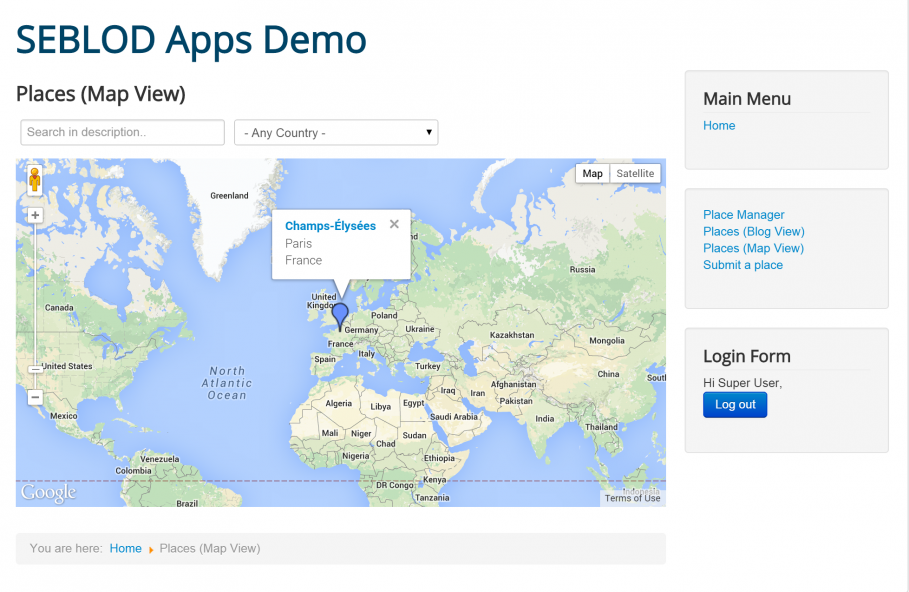This screenshot has width=909, height=592.
Task: Click the DR Congo label on map
Action: click(x=395, y=485)
